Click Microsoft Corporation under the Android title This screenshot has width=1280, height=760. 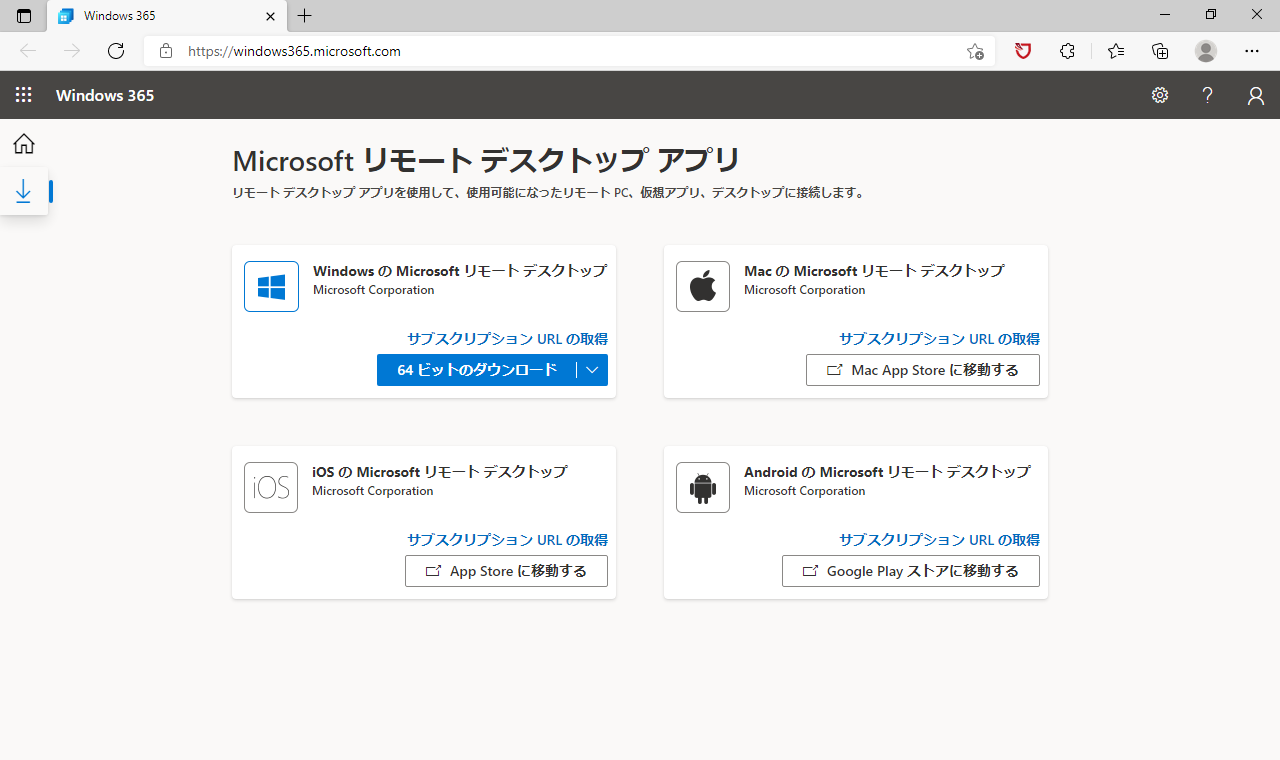click(x=805, y=491)
